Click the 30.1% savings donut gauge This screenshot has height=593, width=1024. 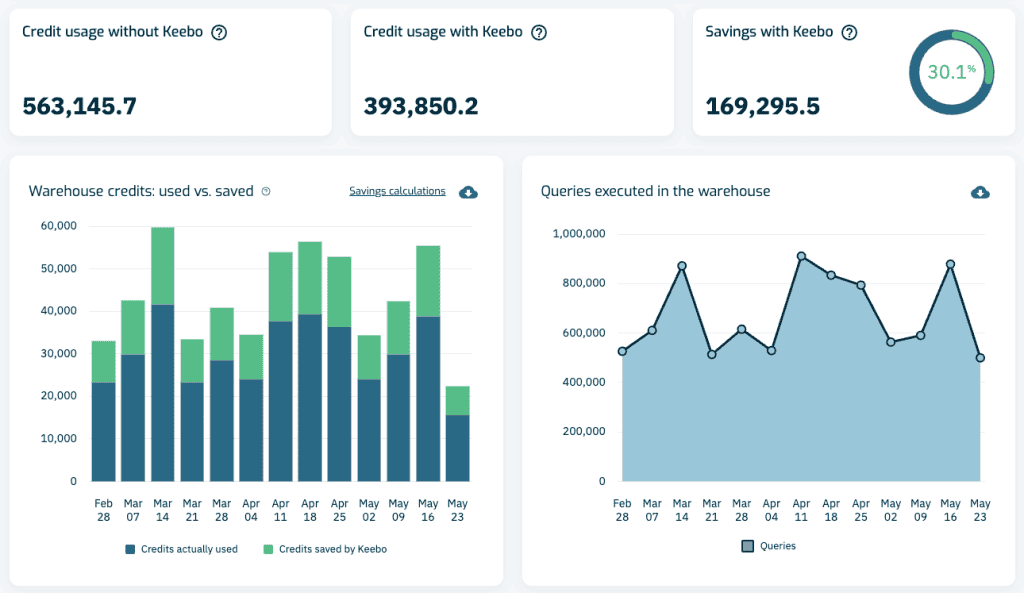(x=952, y=72)
